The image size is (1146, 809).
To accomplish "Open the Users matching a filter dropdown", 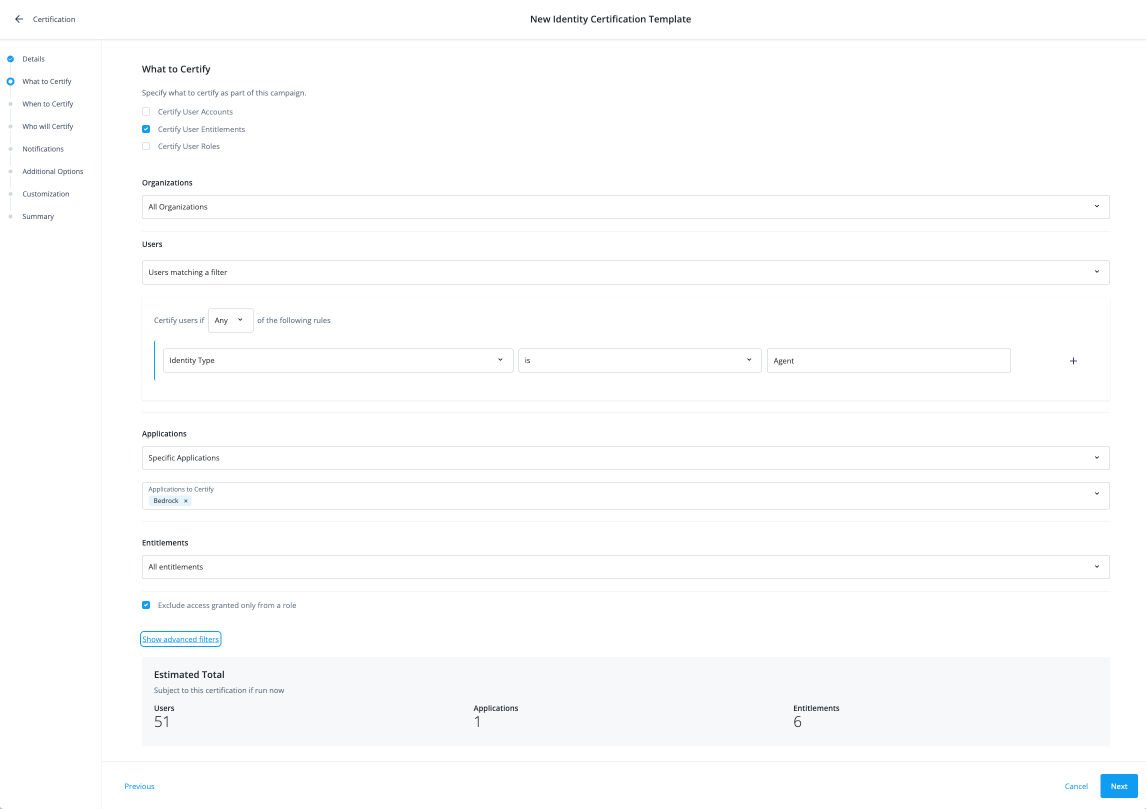I will point(626,273).
